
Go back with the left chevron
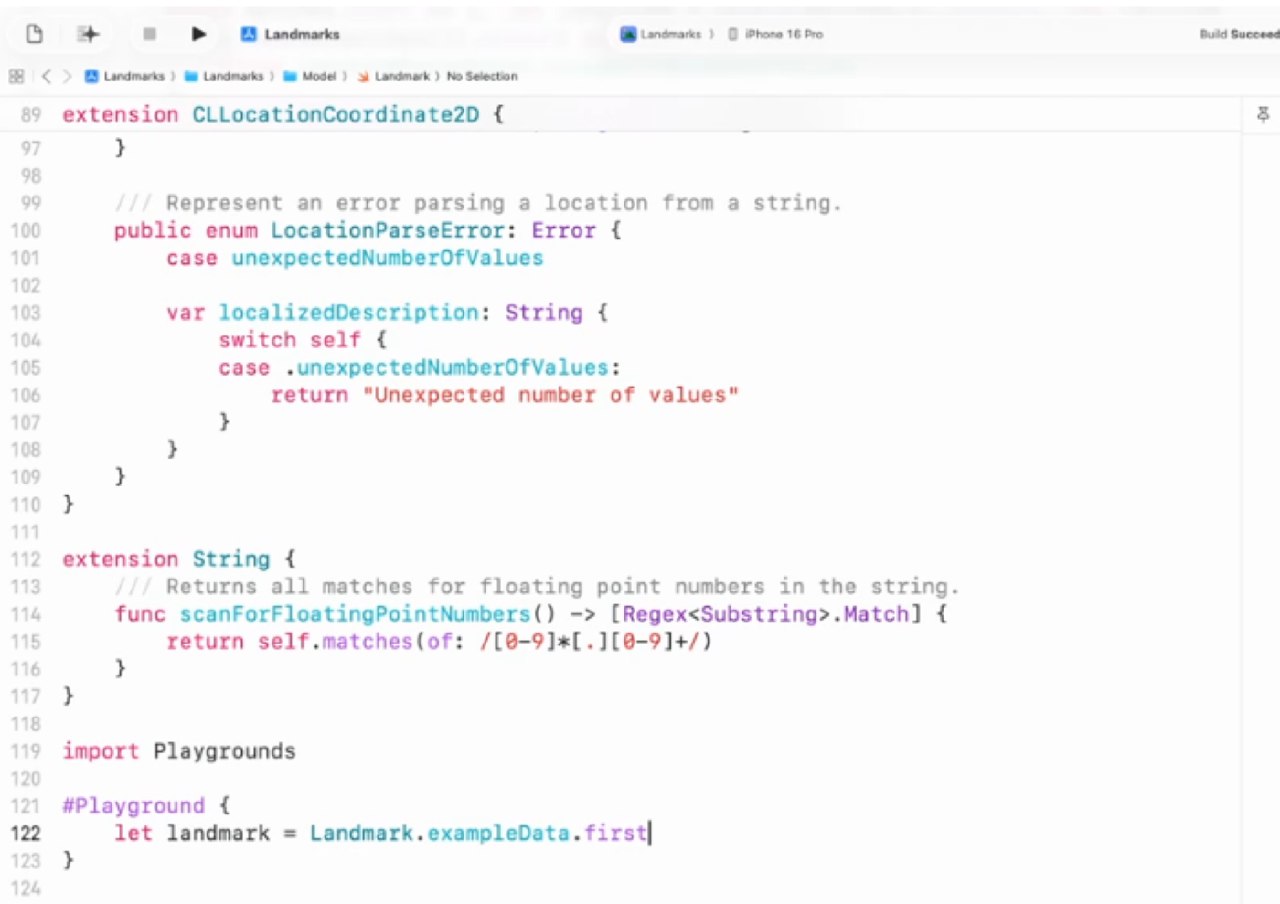coord(46,76)
